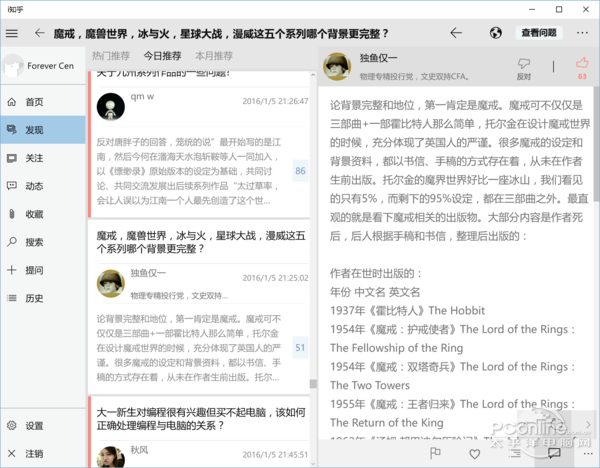This screenshot has height=468, width=600.
Task: Open 收藏 in the sidebar
Action: pos(43,214)
